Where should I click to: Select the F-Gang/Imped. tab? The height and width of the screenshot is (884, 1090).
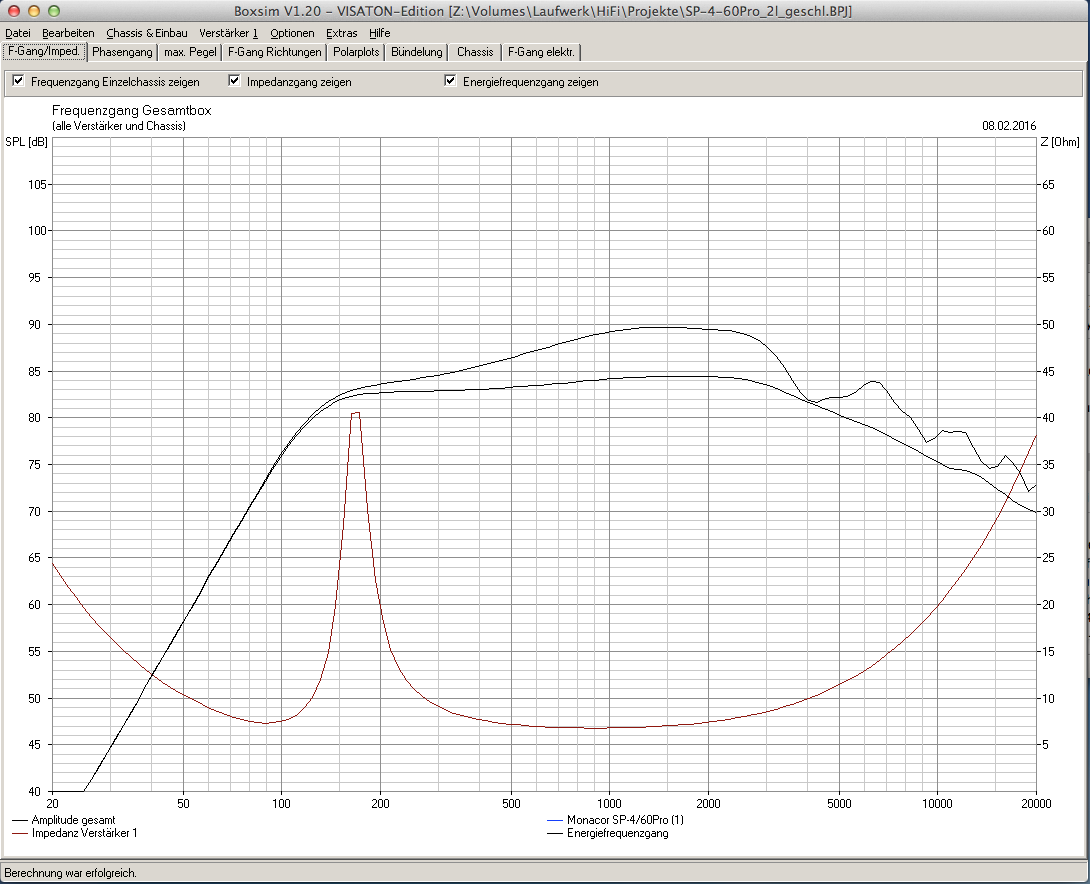[44, 51]
